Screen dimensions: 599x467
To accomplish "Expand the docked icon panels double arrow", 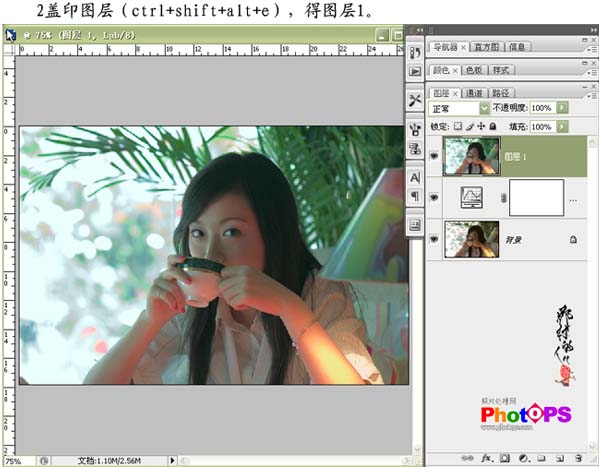I will 420,30.
